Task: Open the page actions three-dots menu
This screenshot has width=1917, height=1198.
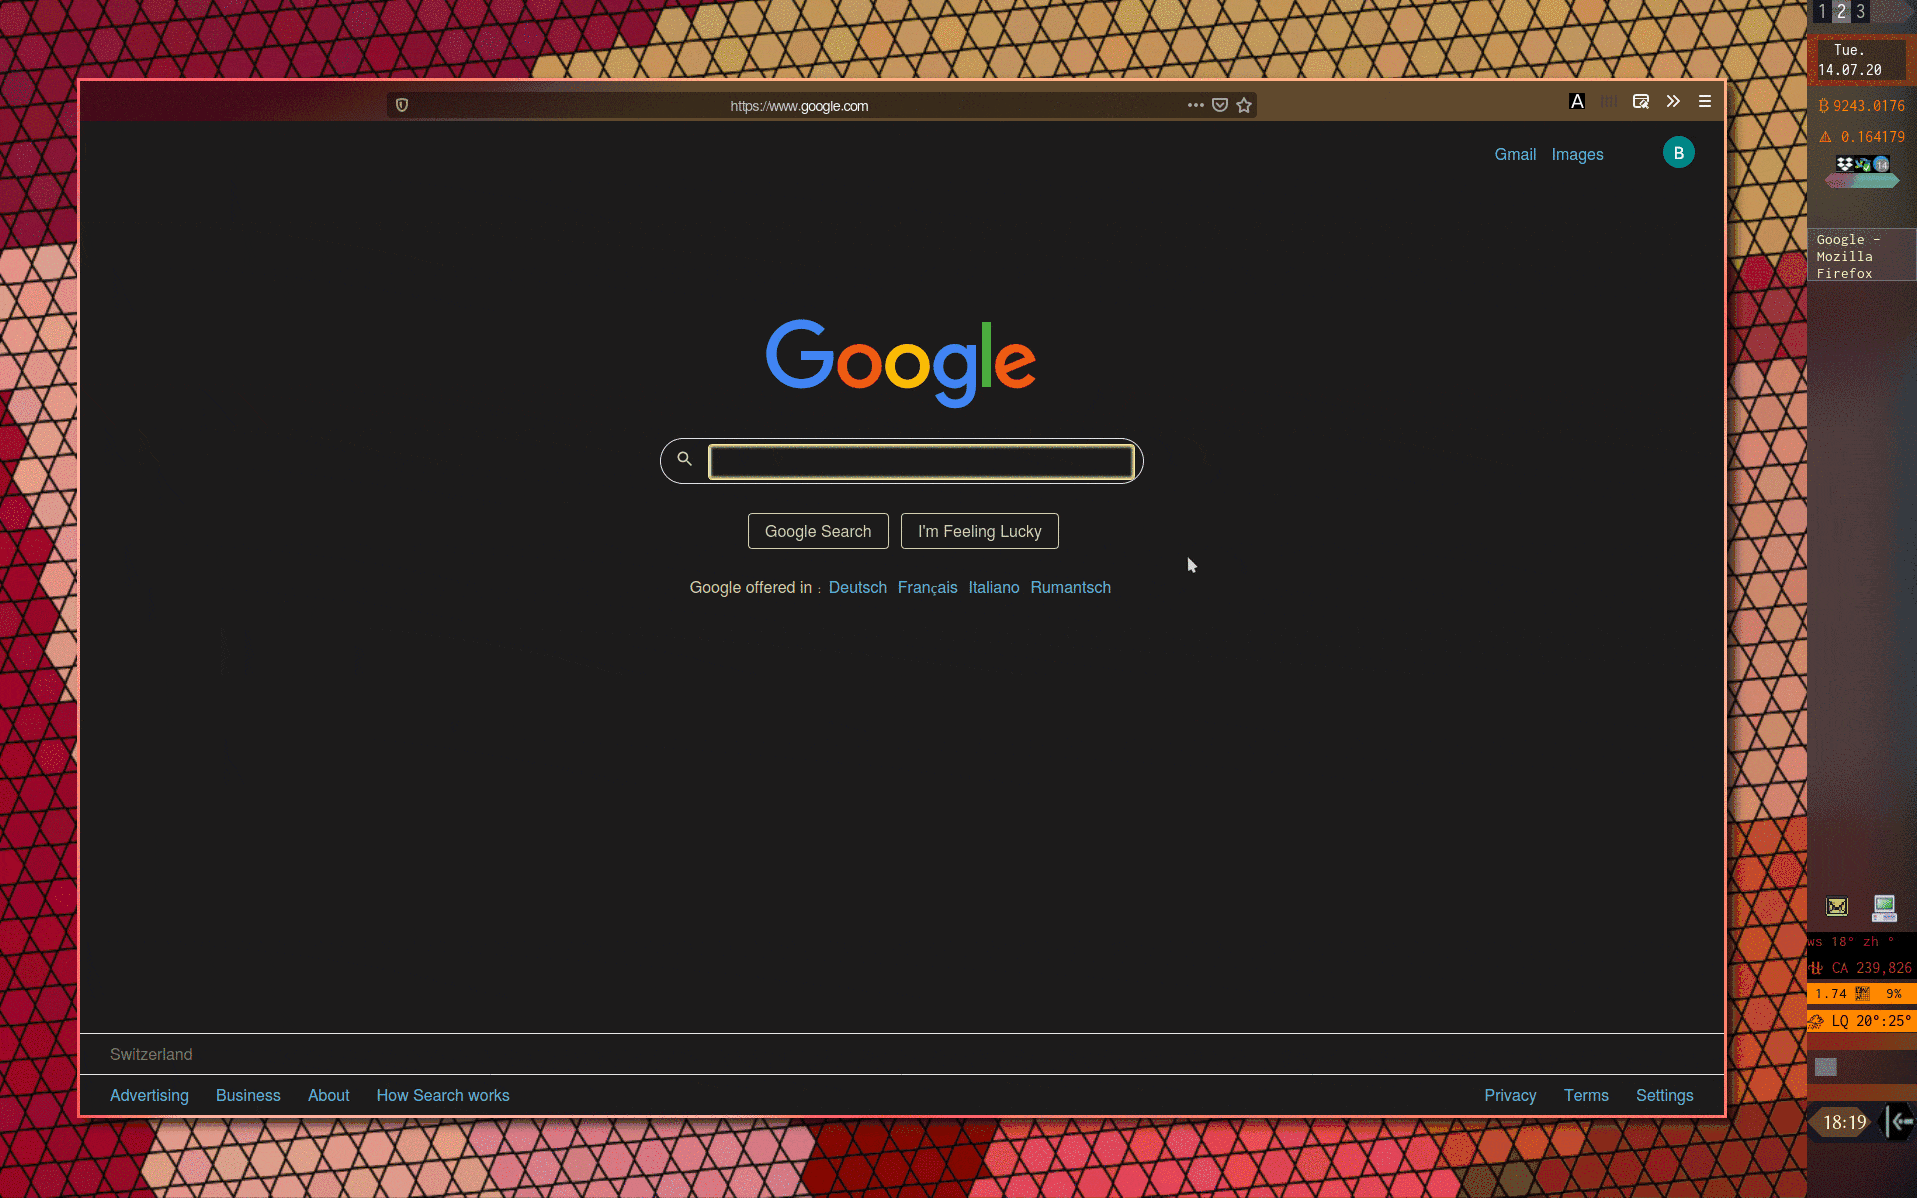Action: (x=1195, y=105)
